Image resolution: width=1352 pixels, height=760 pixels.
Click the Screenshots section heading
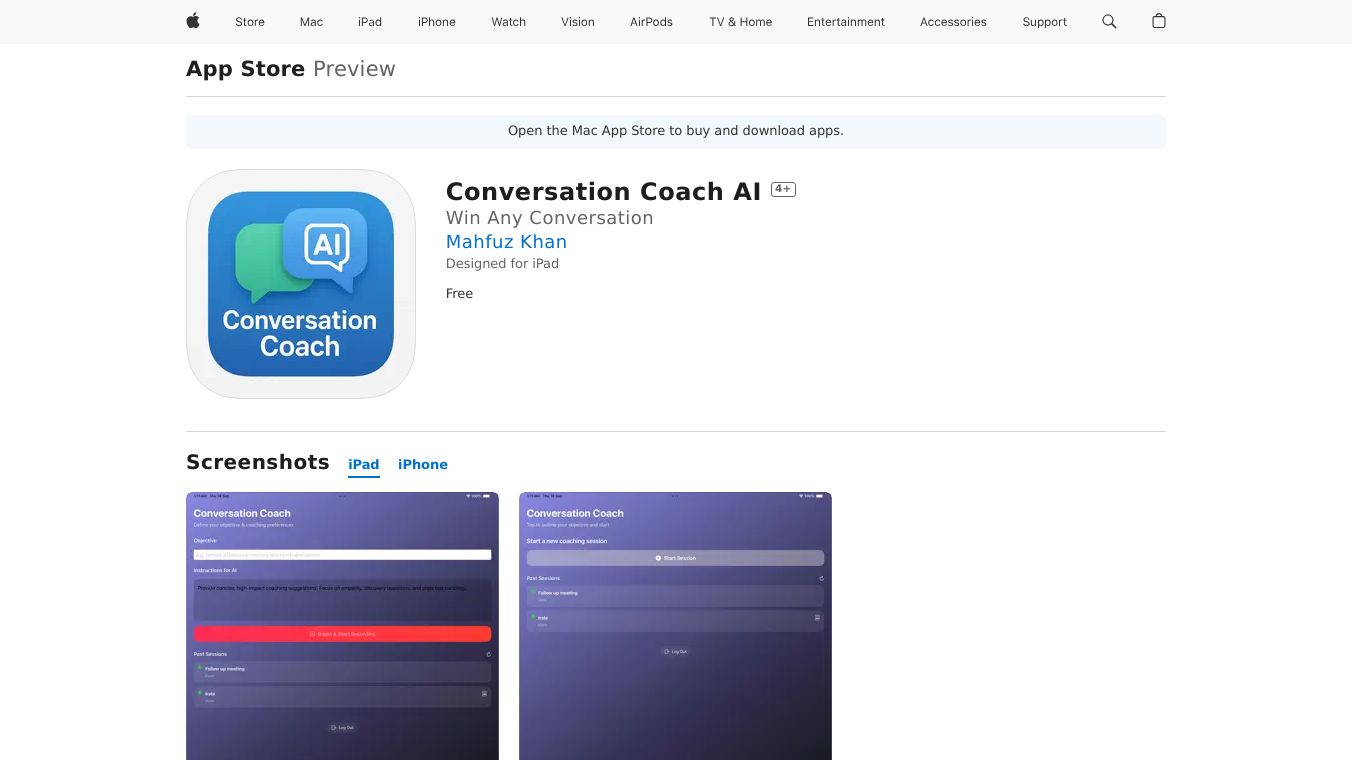click(x=258, y=462)
